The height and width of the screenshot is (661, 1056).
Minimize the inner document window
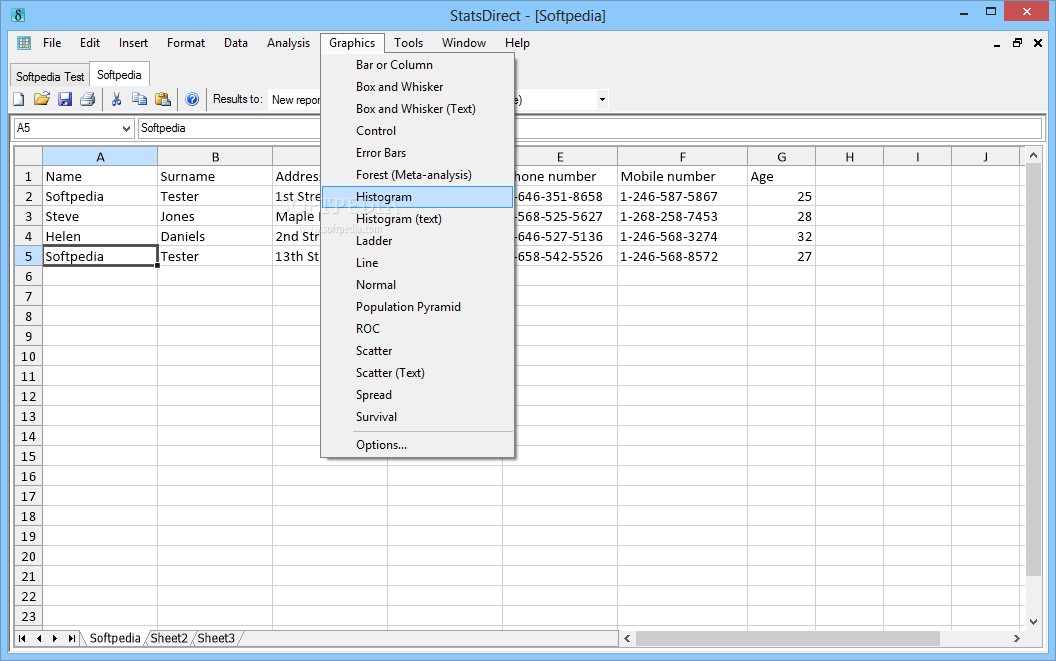click(997, 44)
